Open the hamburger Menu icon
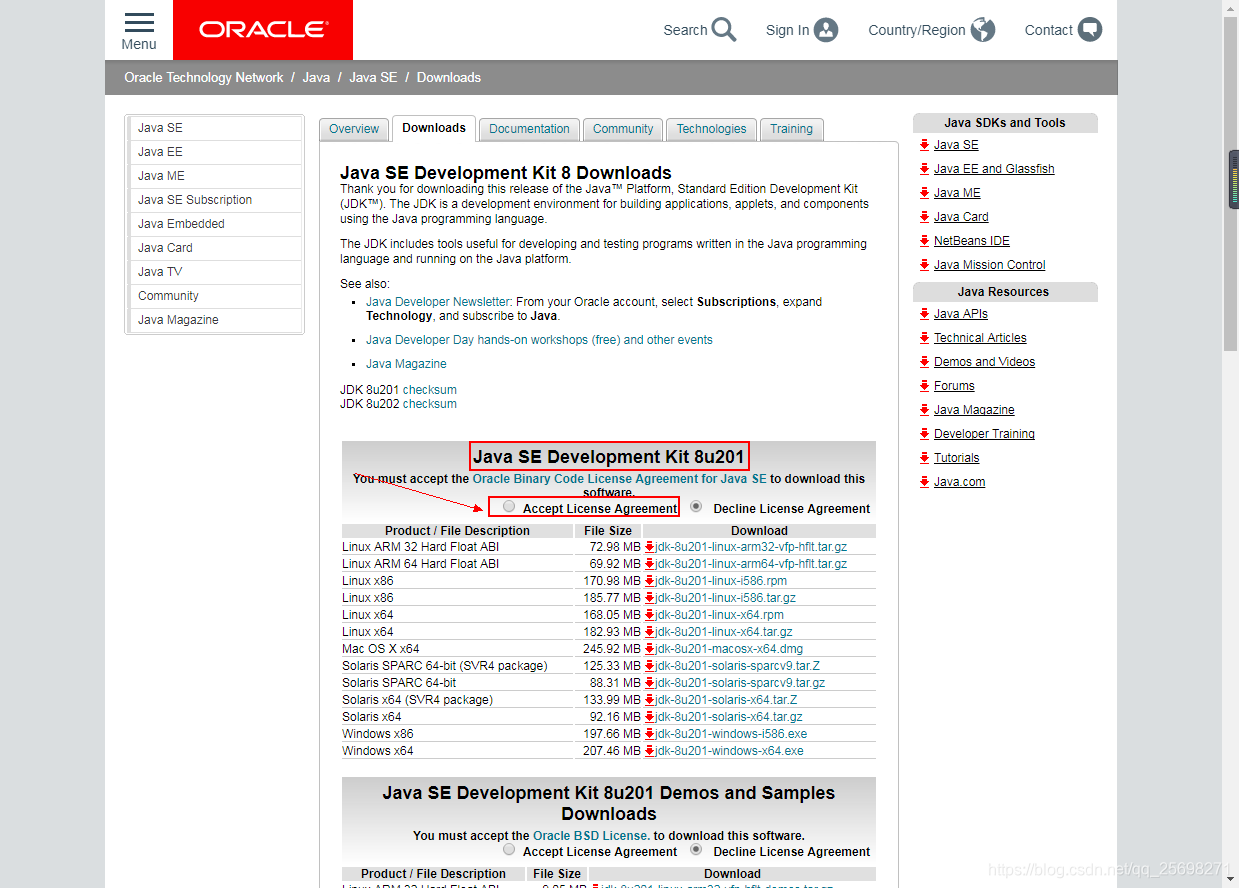Screen dimensions: 1239x888 coord(139,23)
